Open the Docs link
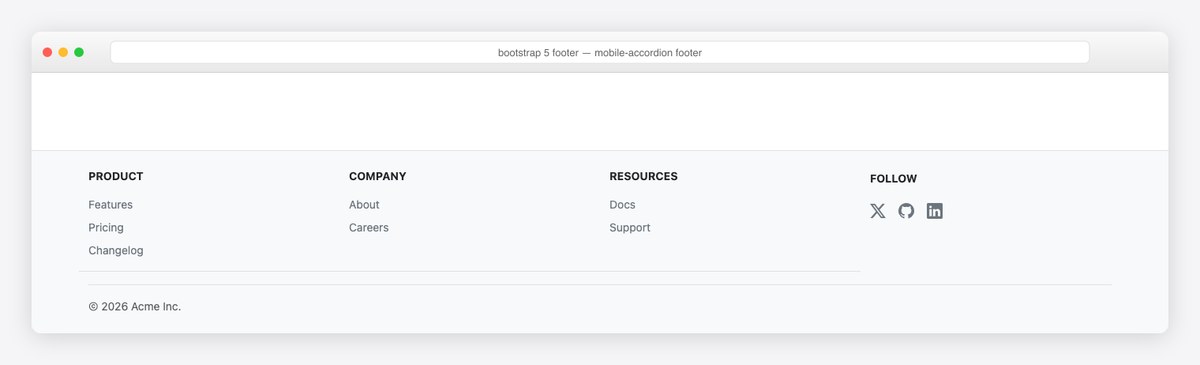Screen dimensions: 1200x365 [x=622, y=205]
